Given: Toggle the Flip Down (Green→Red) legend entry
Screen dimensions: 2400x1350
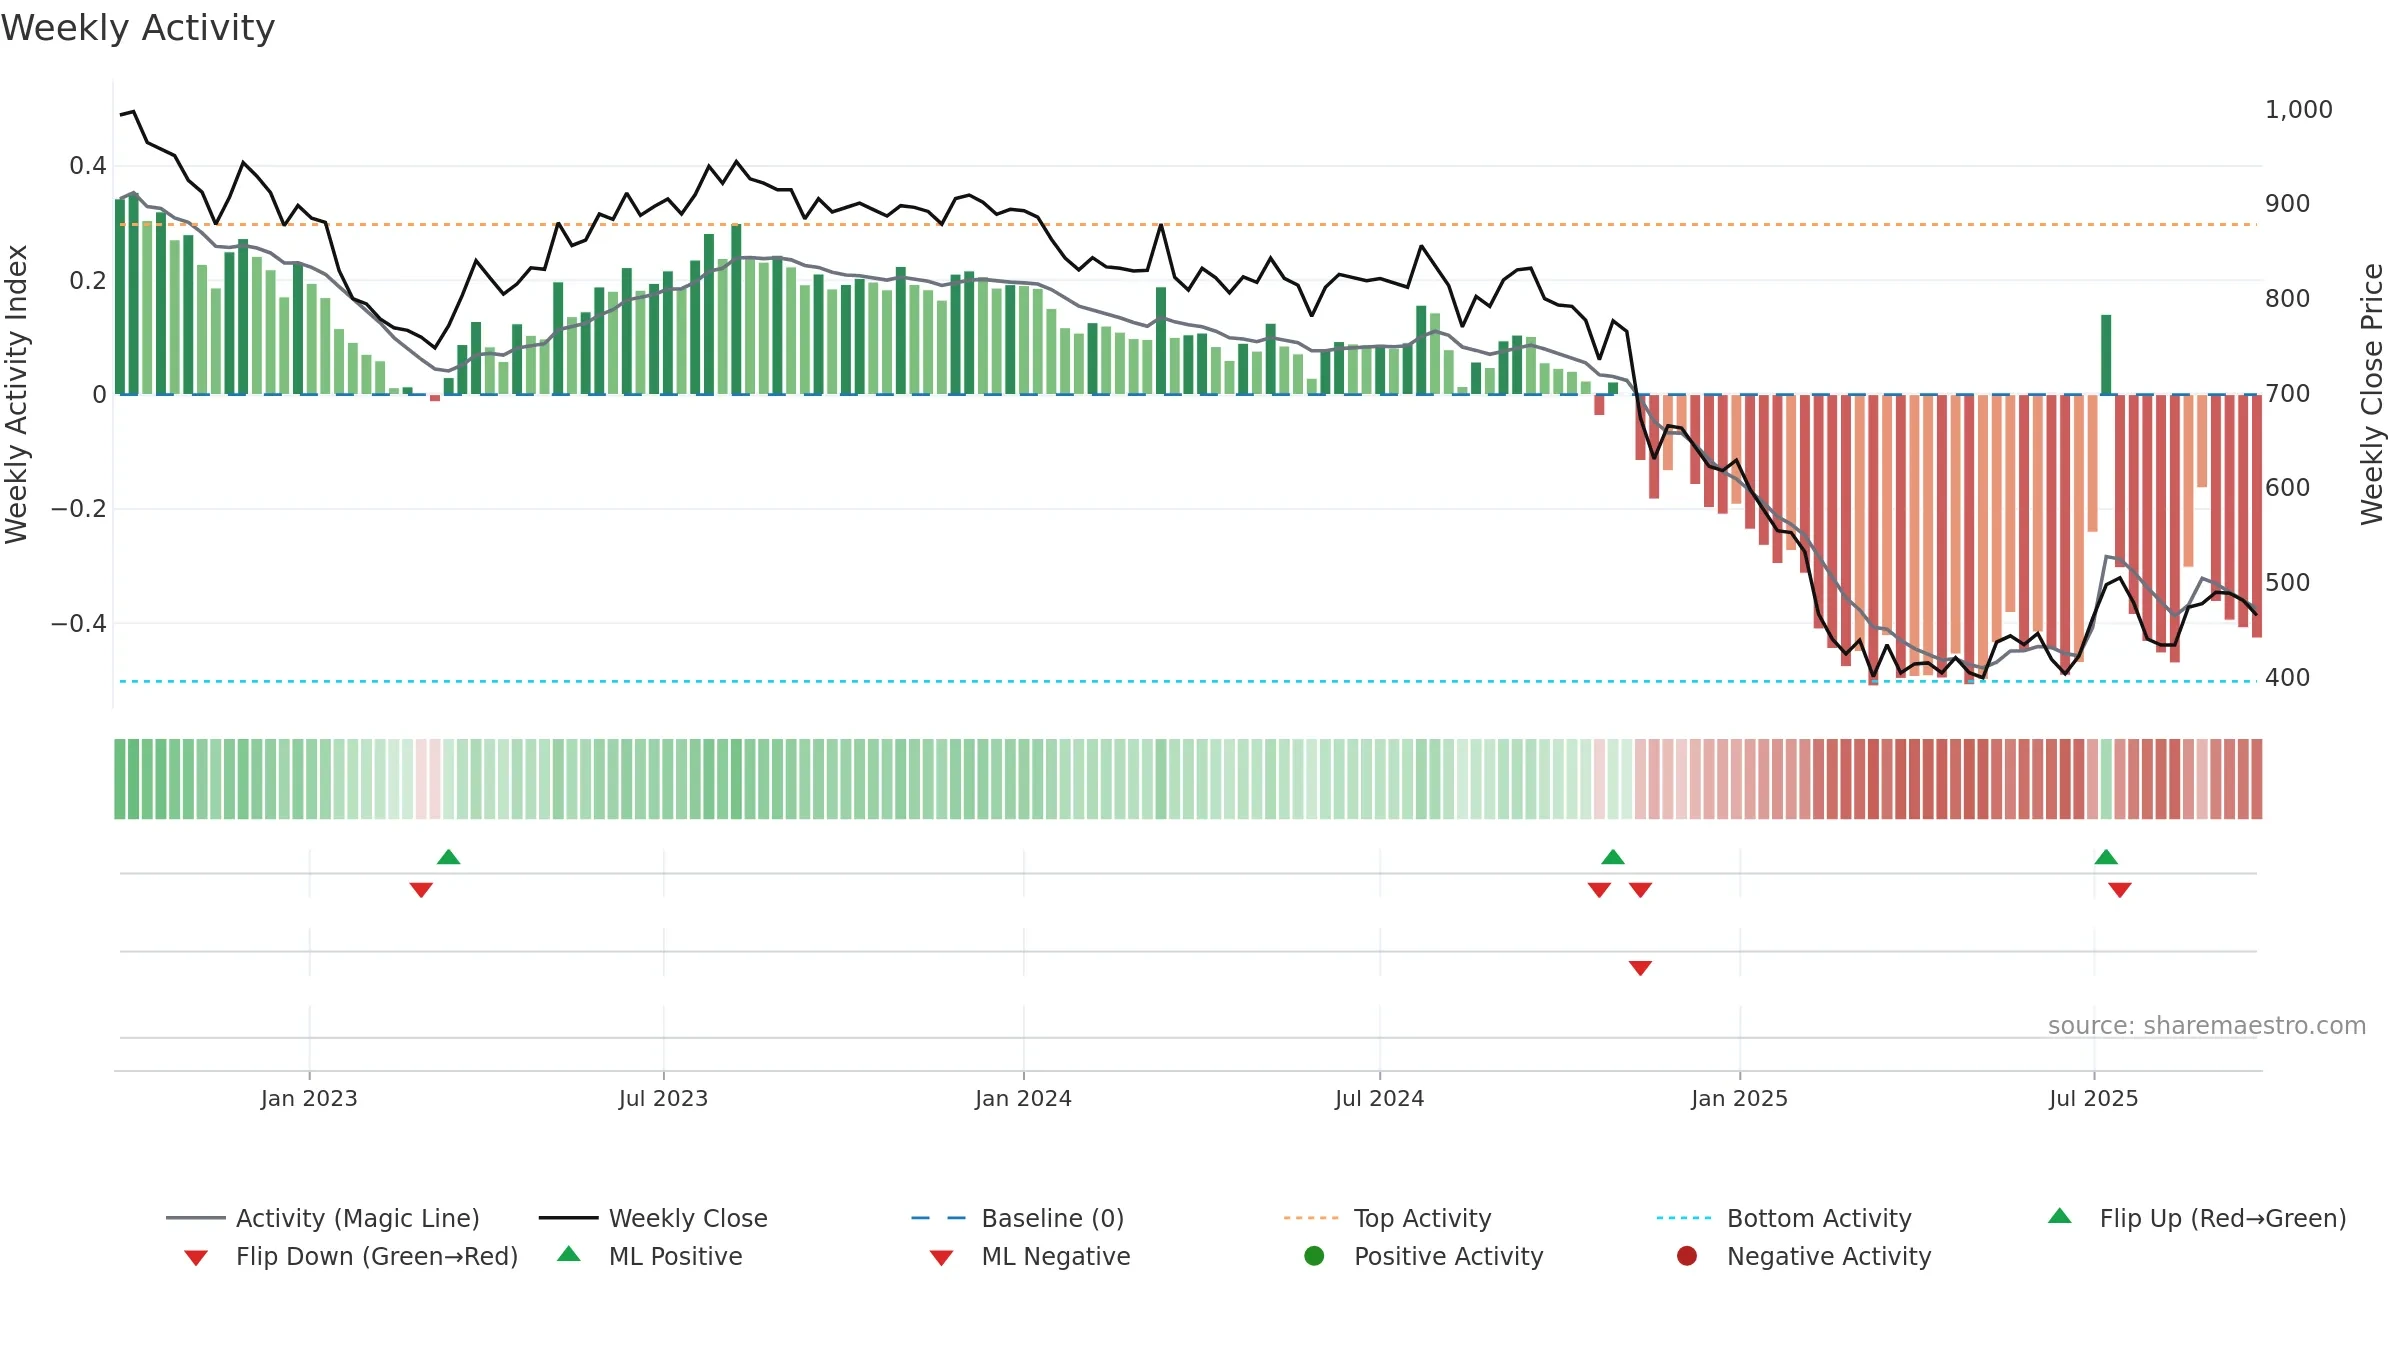Looking at the screenshot, I should pyautogui.click(x=351, y=1256).
